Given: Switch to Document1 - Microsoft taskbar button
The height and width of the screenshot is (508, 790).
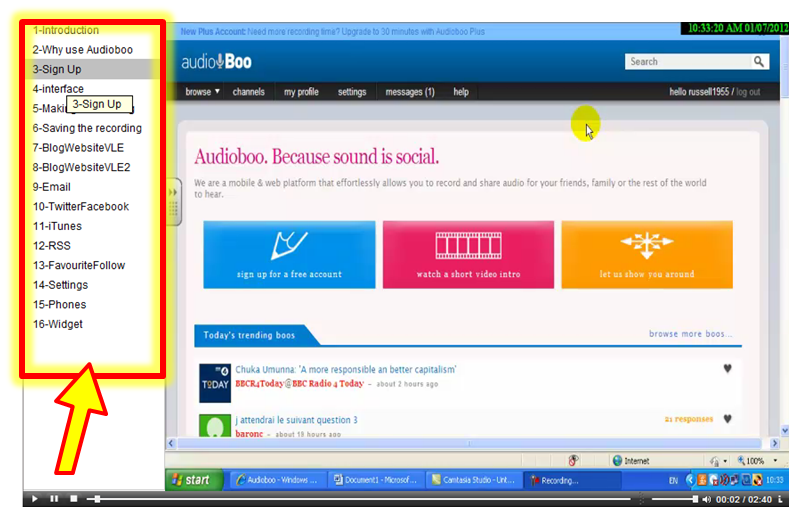Looking at the screenshot, I should (x=376, y=480).
